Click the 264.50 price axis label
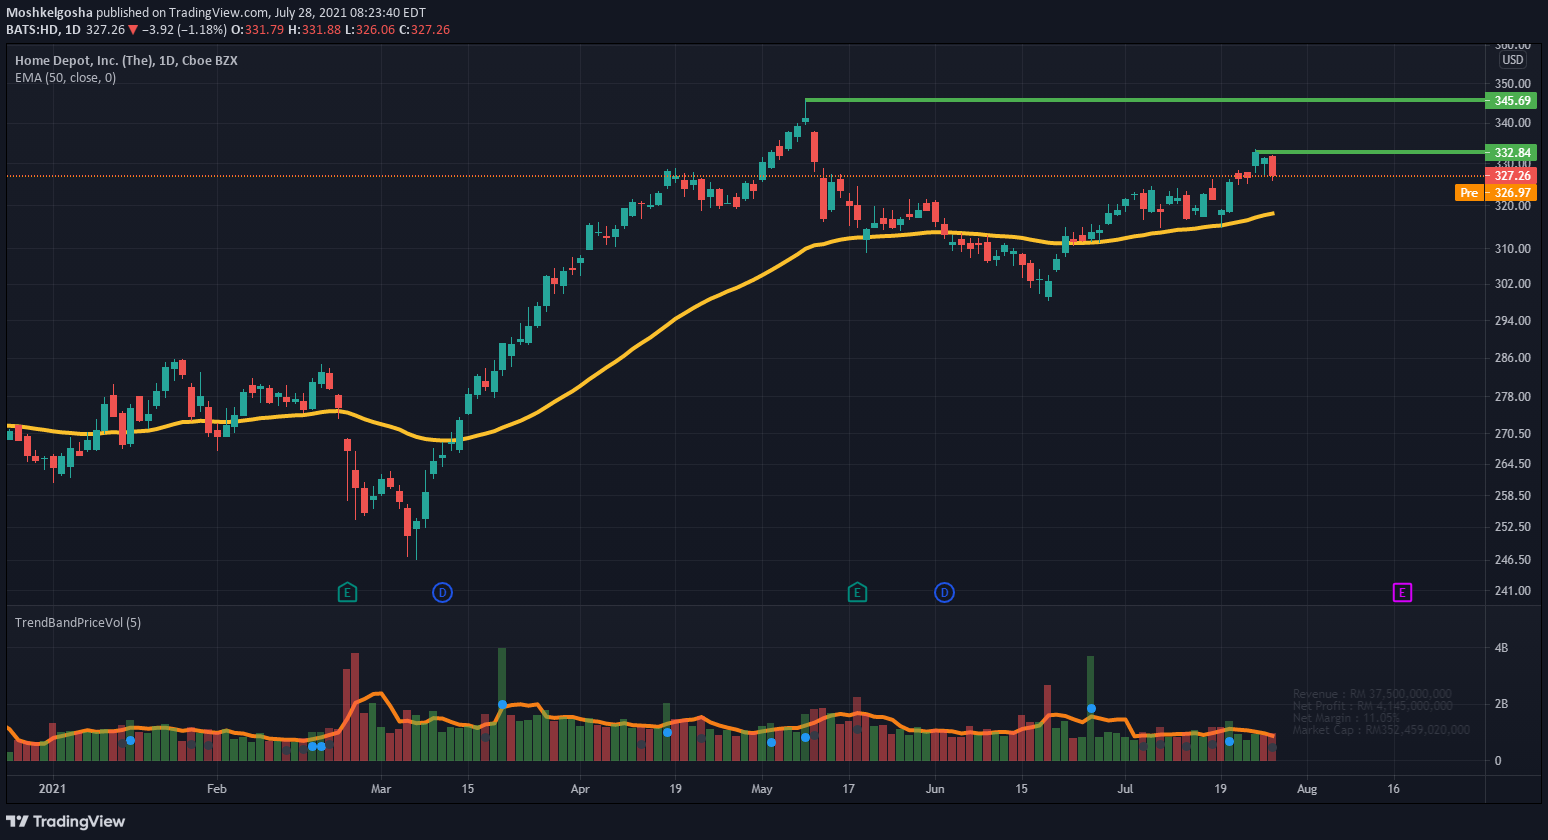This screenshot has height=840, width=1548. pos(1513,464)
